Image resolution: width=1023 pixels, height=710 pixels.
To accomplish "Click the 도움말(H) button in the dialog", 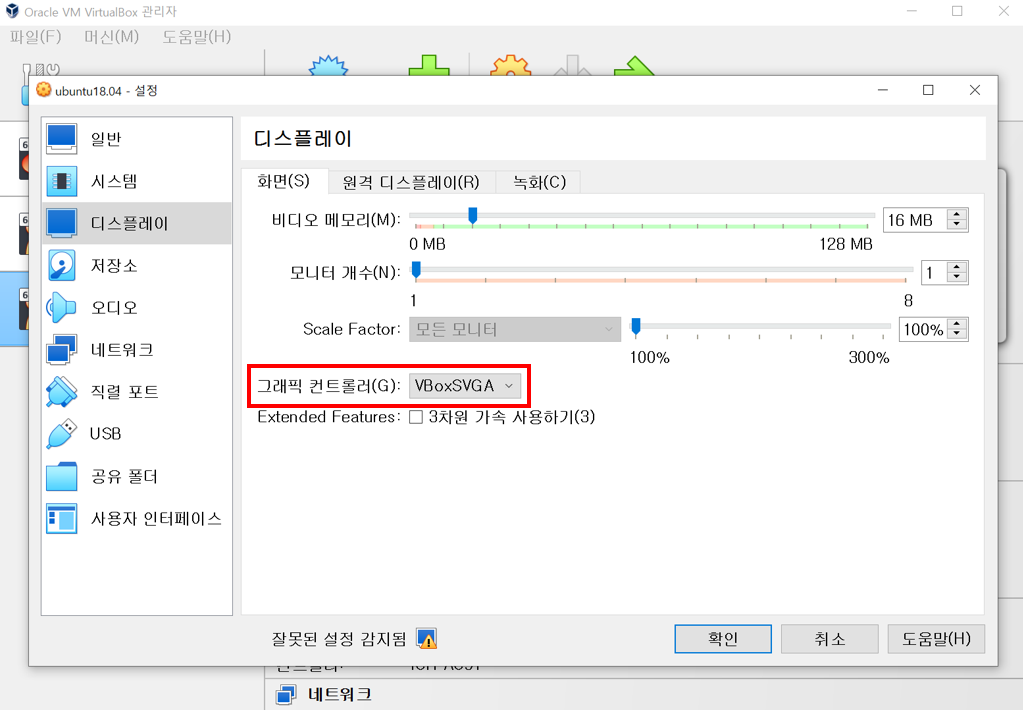I will [936, 639].
